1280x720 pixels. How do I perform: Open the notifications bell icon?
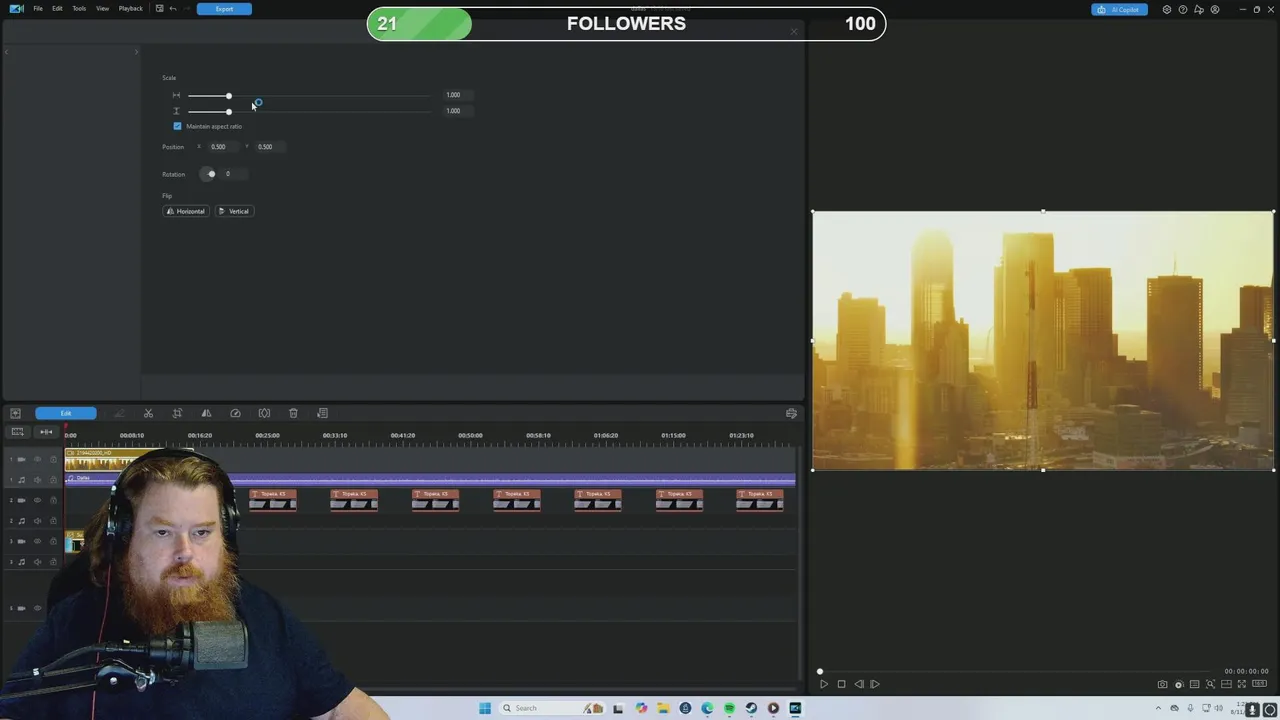(1199, 10)
